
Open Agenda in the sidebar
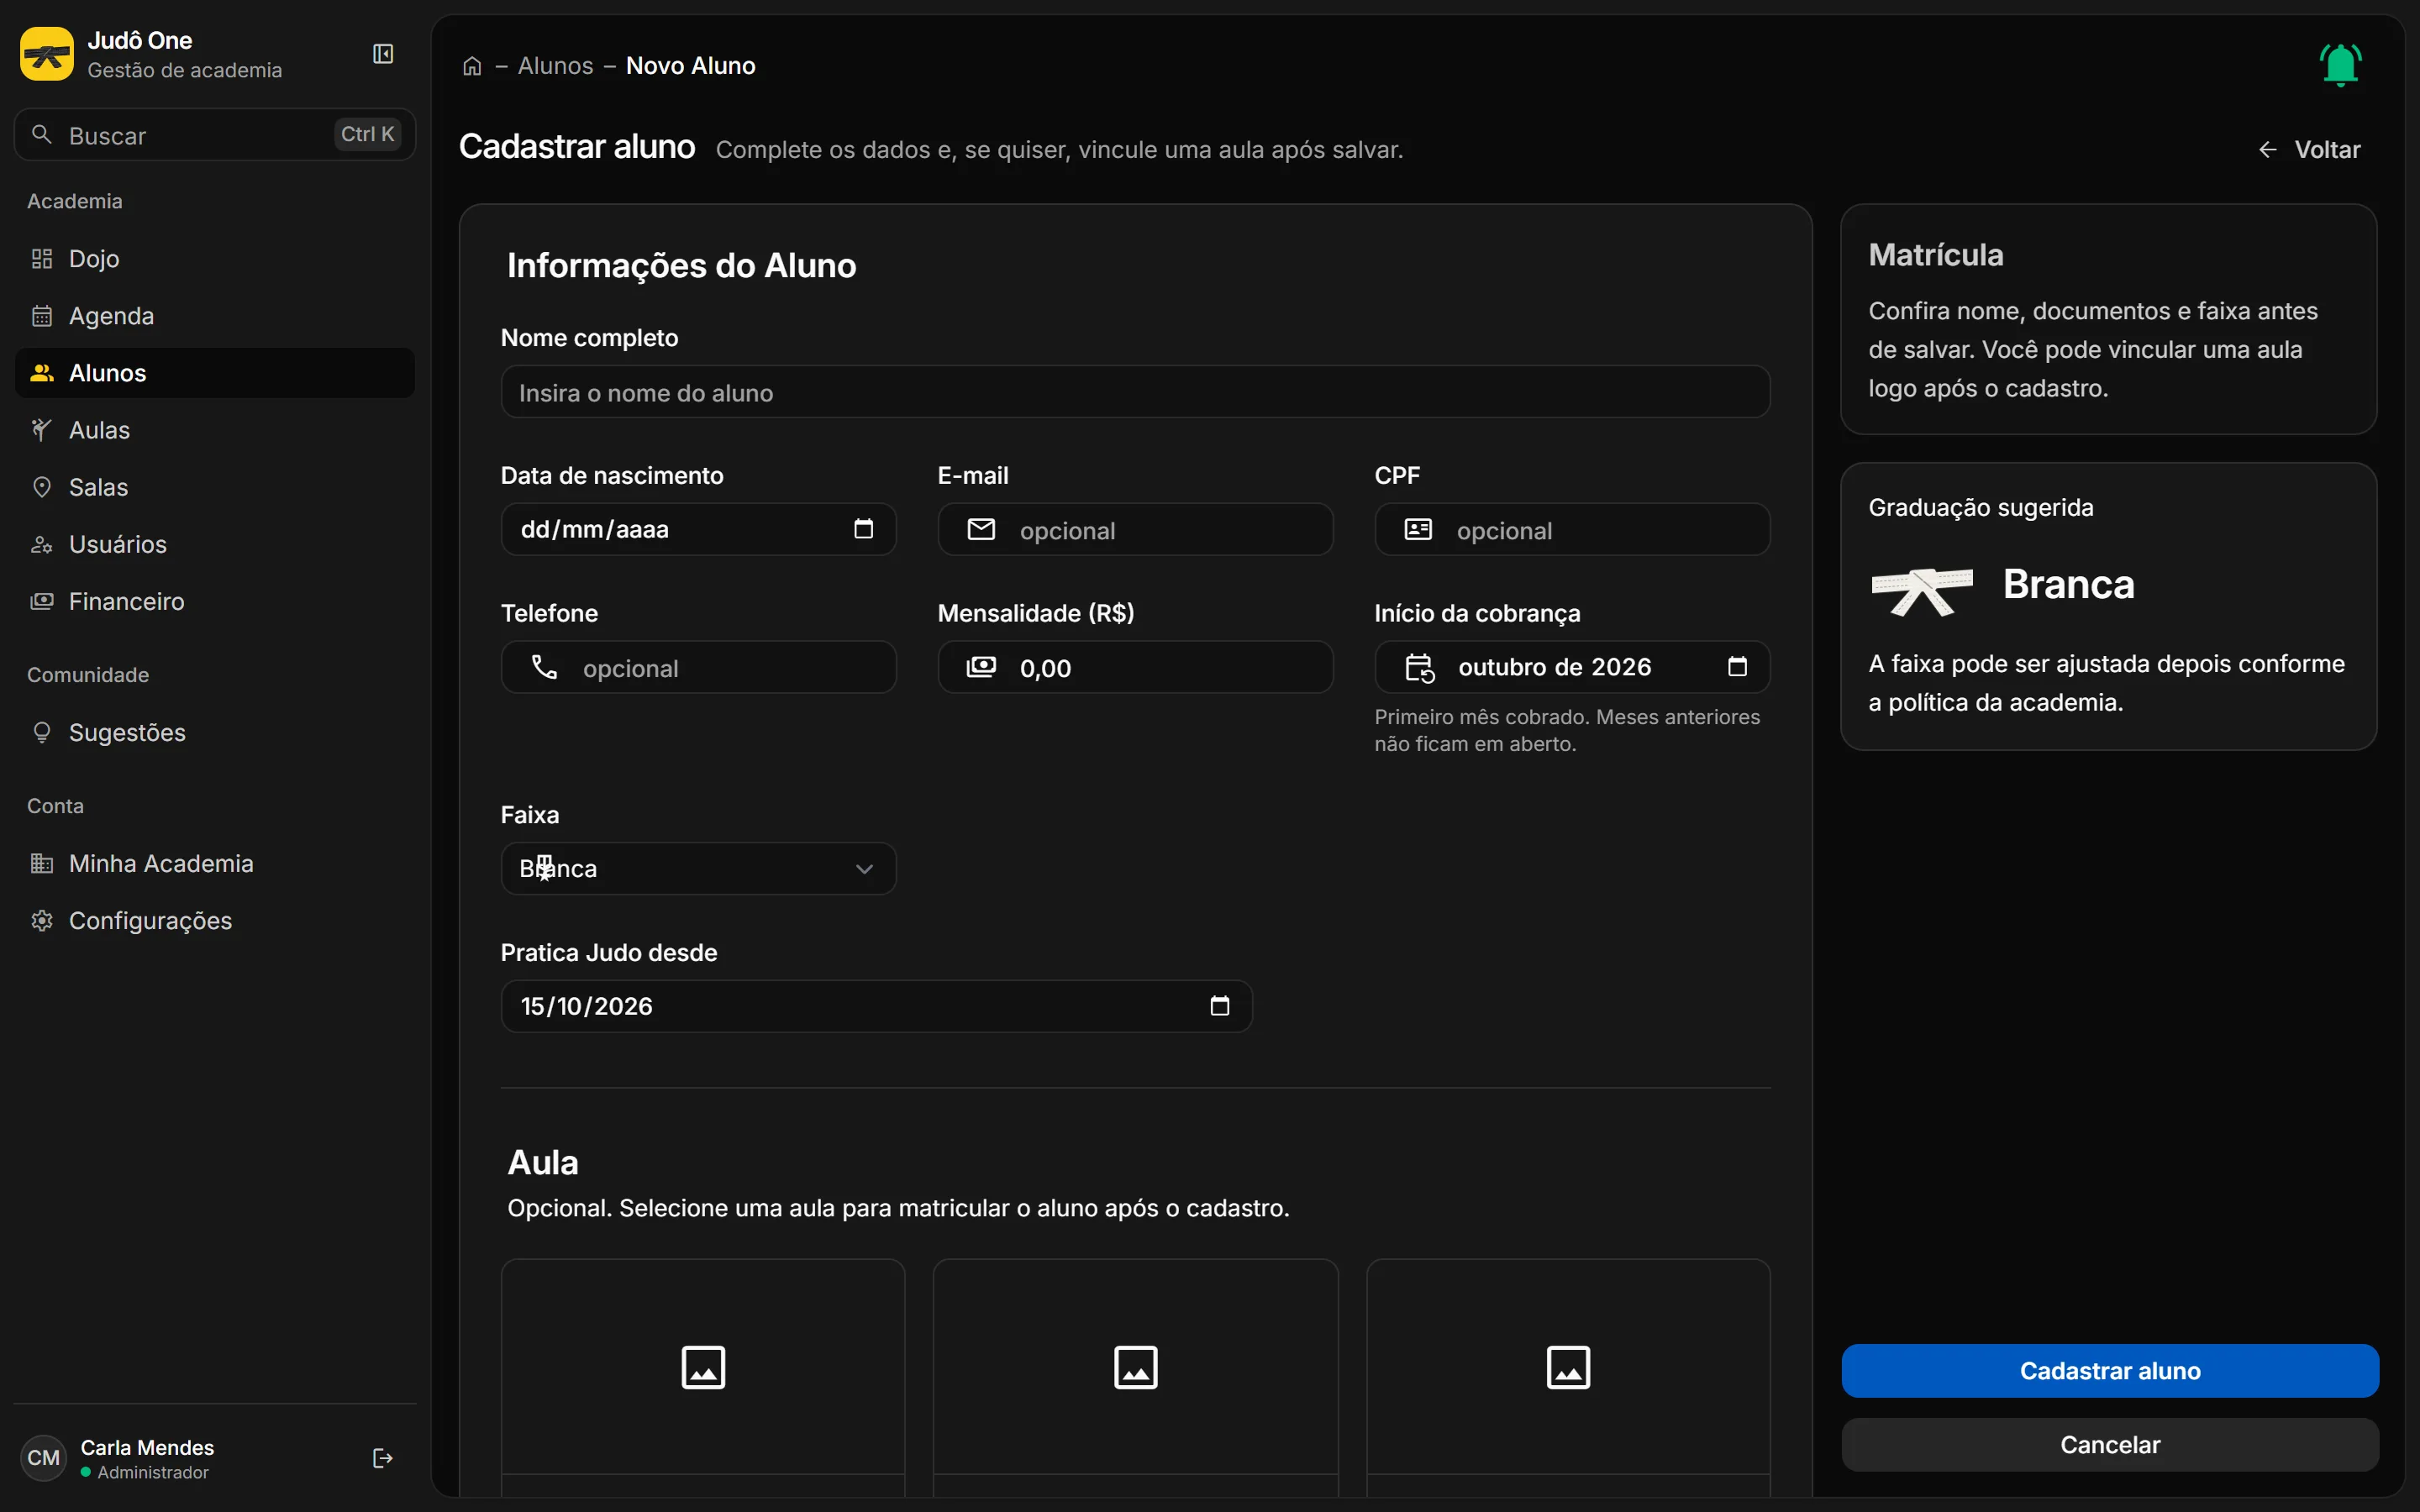[215, 316]
